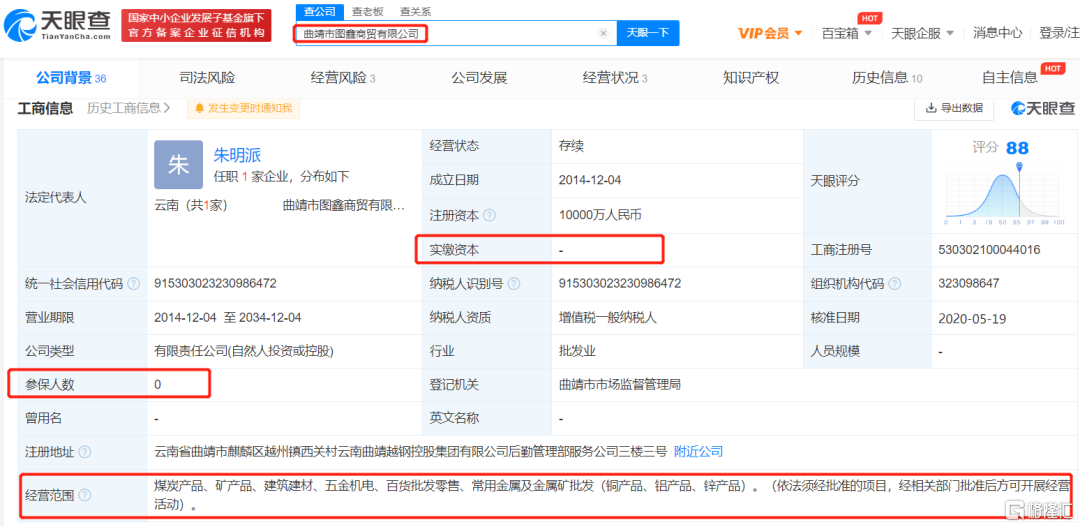Open 消息中心 message center
The height and width of the screenshot is (527, 1080).
pyautogui.click(x=997, y=33)
